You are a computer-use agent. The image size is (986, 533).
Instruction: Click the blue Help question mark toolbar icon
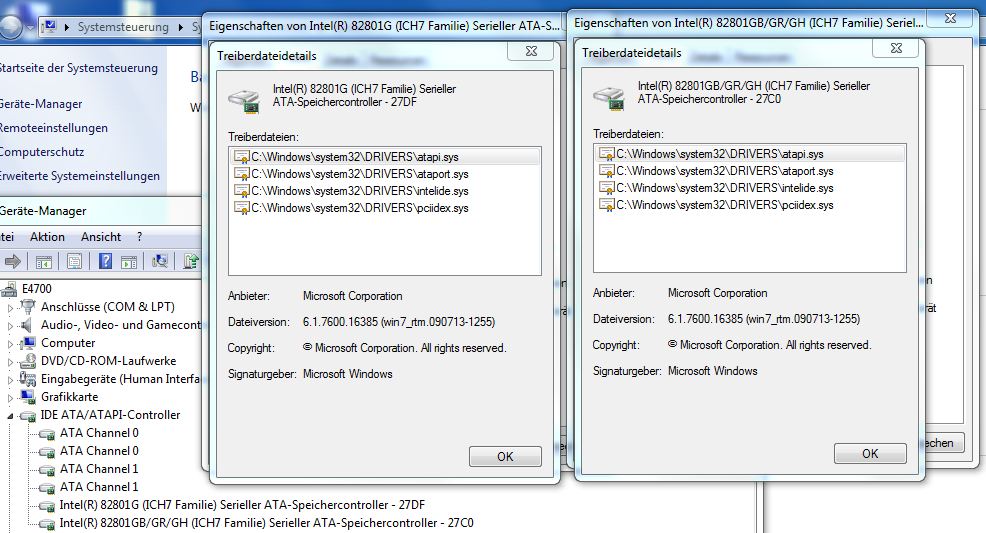click(105, 261)
